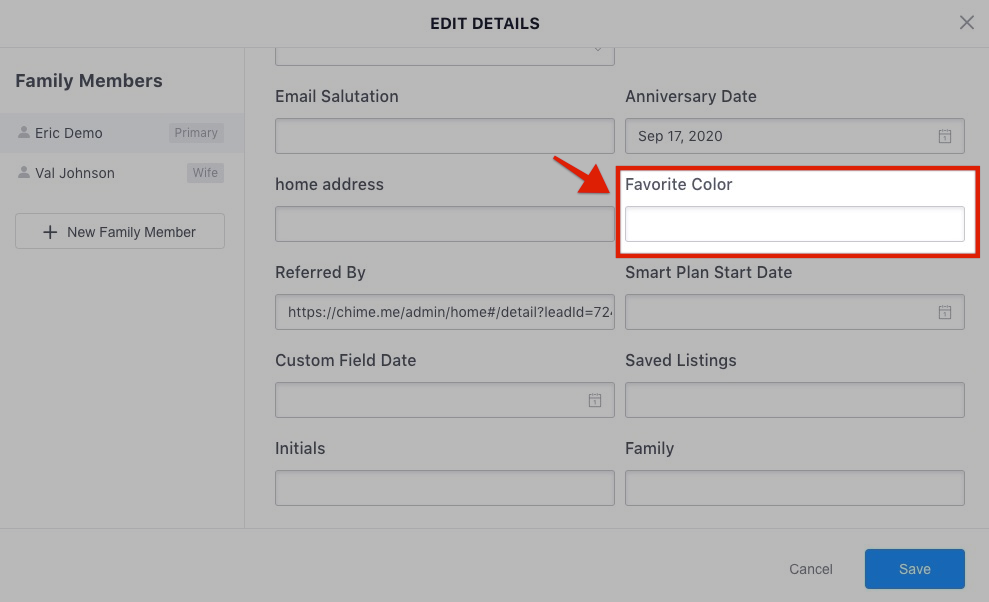Screen dimensions: 989x602
Task: Cancel editing details
Action: (x=811, y=569)
